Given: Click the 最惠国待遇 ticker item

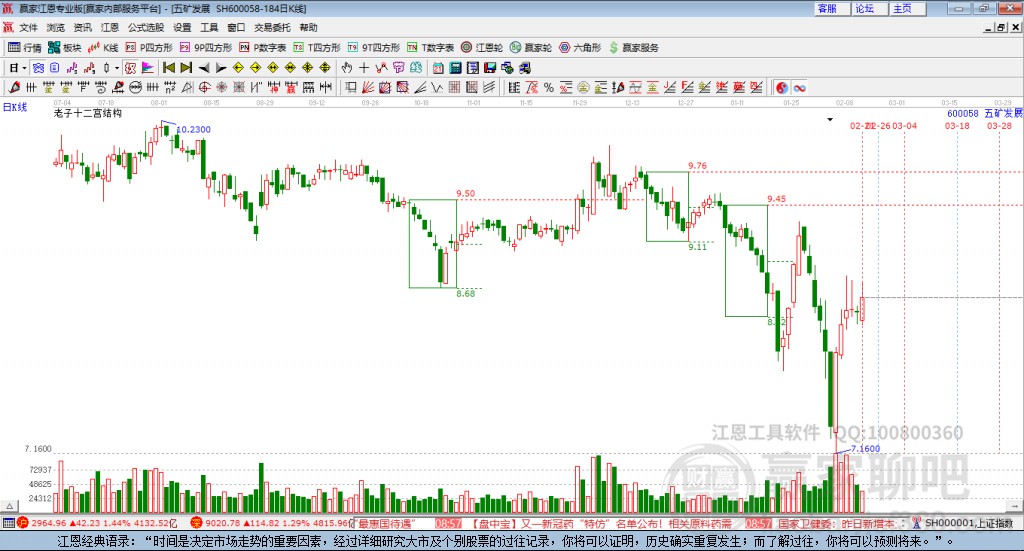Looking at the screenshot, I should click(x=387, y=524).
